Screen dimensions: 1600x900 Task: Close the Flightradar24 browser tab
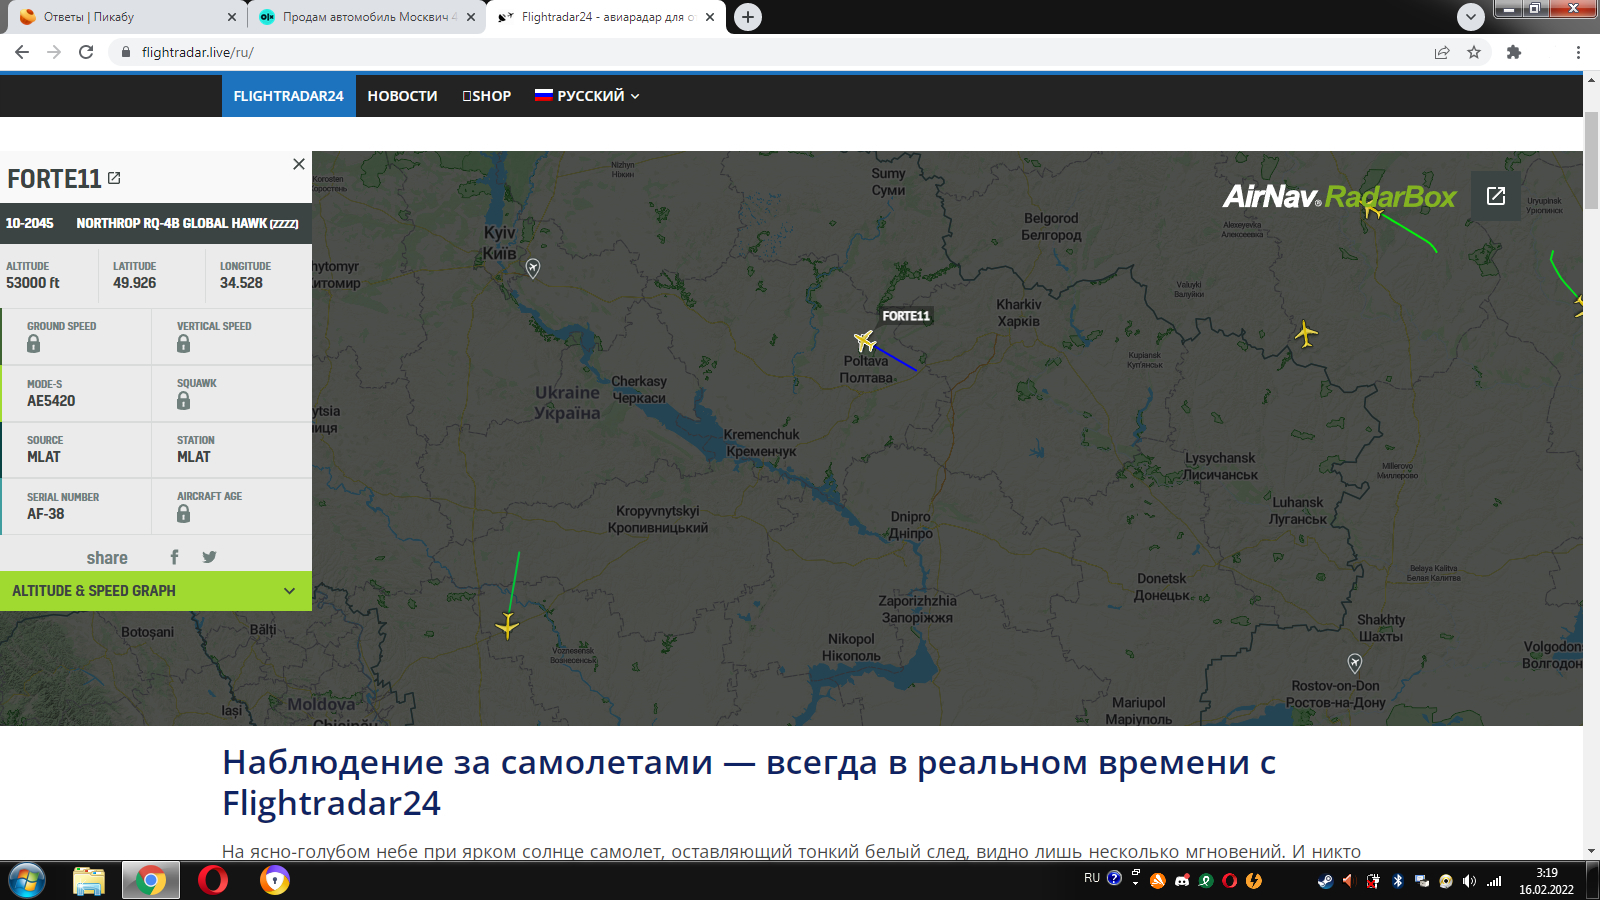710,17
